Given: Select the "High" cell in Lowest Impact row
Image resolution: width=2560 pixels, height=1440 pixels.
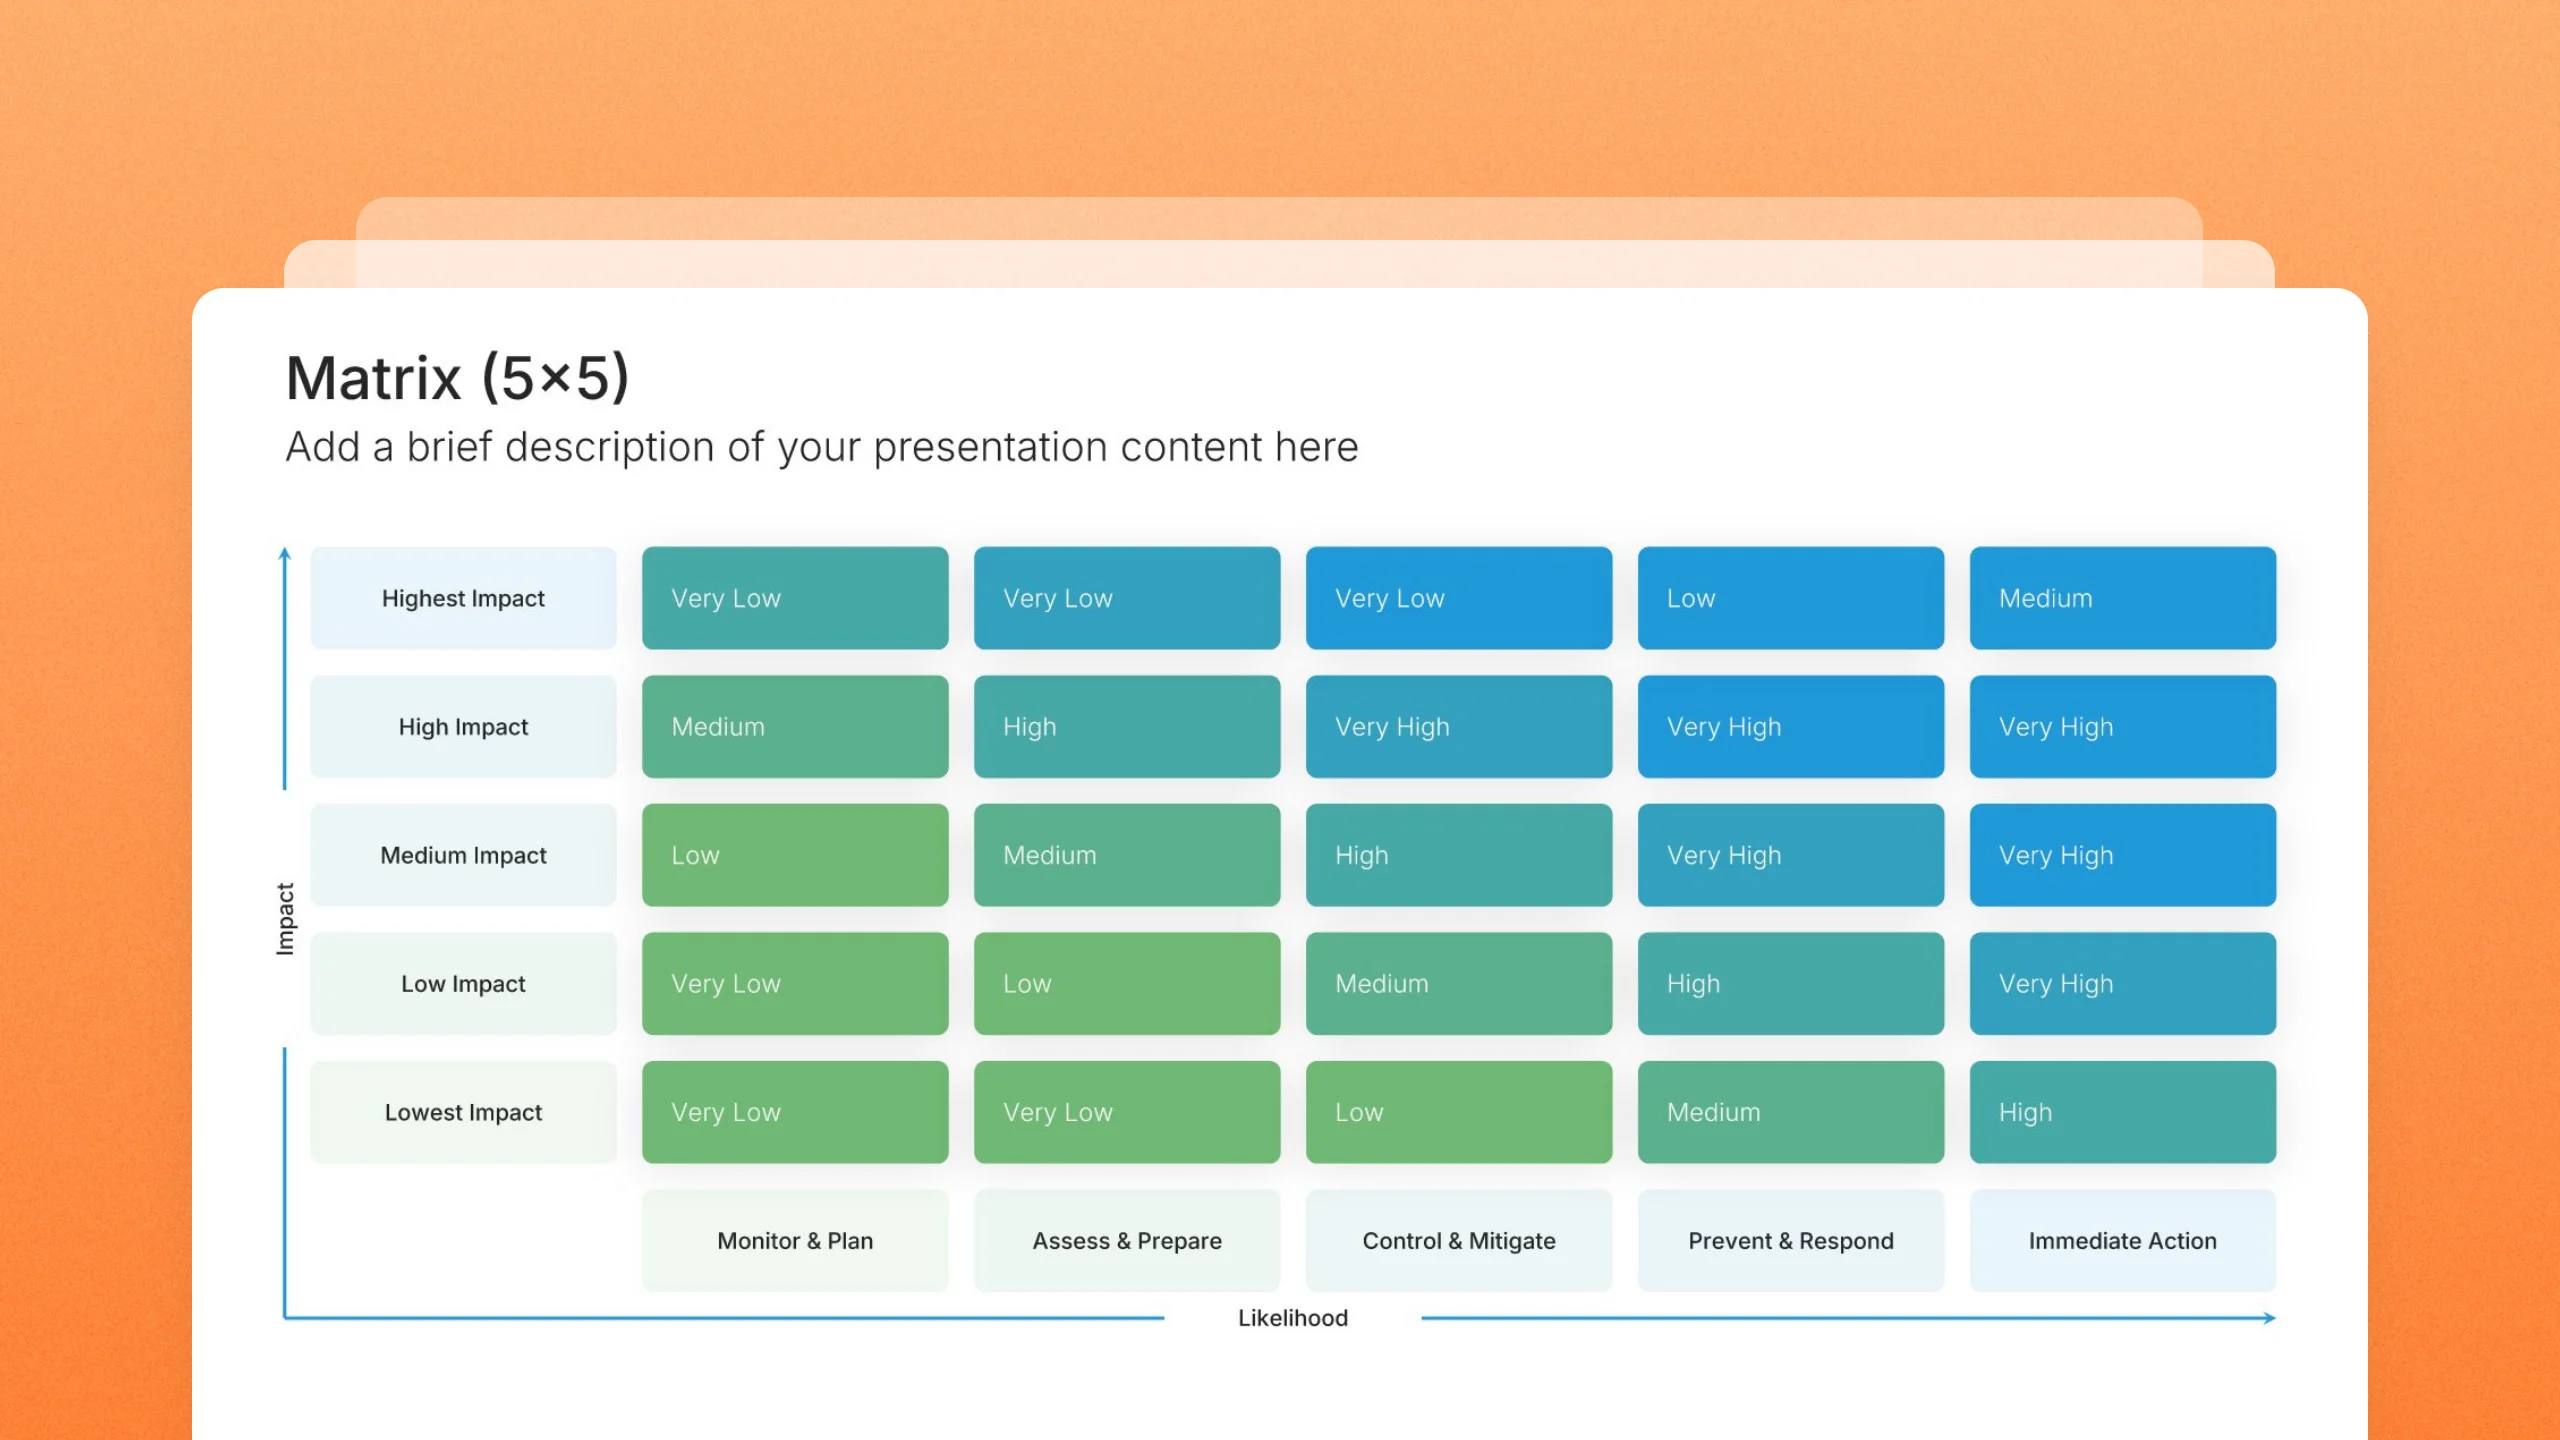Looking at the screenshot, I should (2123, 1112).
